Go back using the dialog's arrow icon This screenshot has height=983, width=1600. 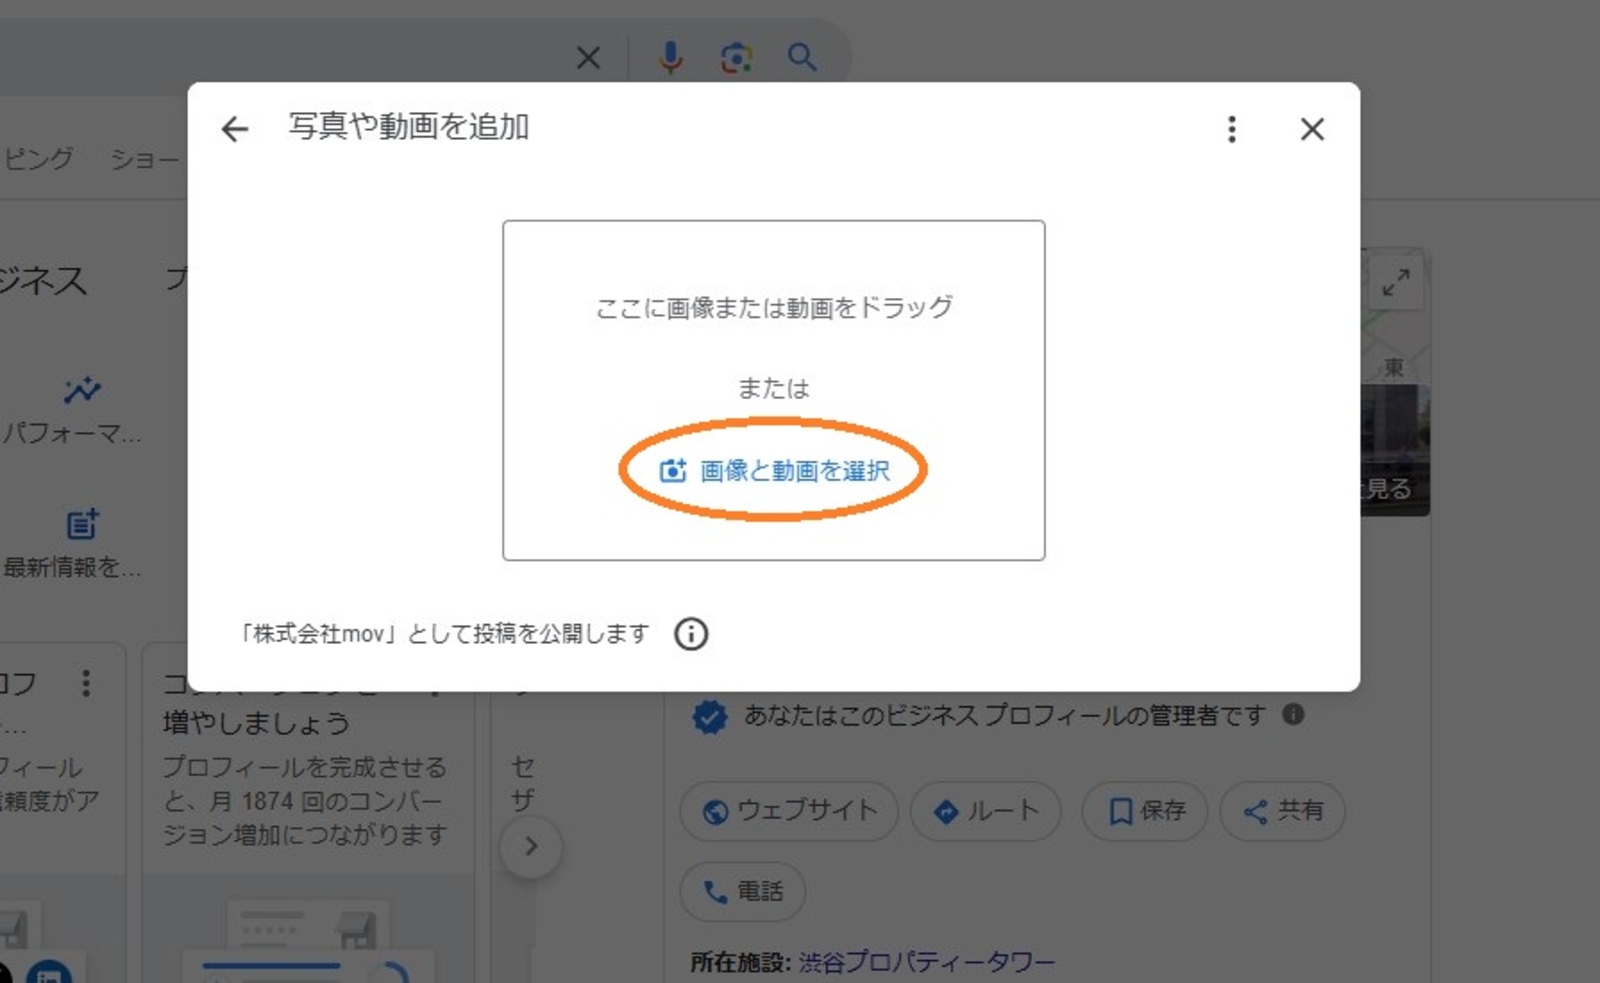(234, 129)
